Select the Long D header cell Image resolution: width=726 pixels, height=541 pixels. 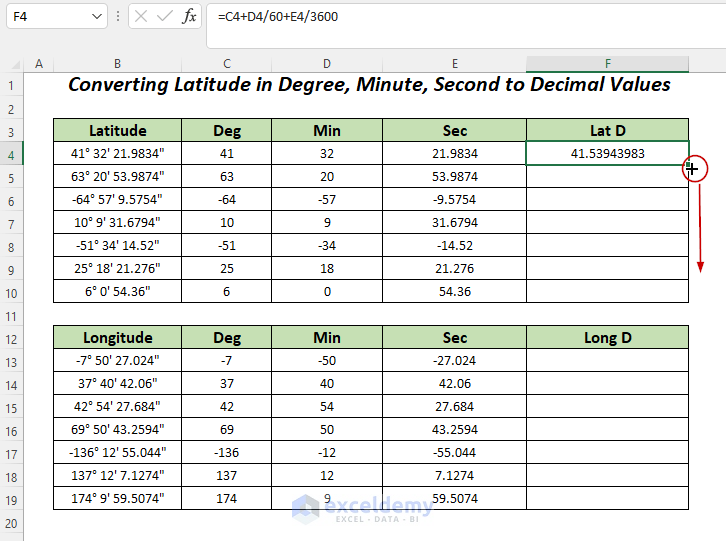point(607,338)
